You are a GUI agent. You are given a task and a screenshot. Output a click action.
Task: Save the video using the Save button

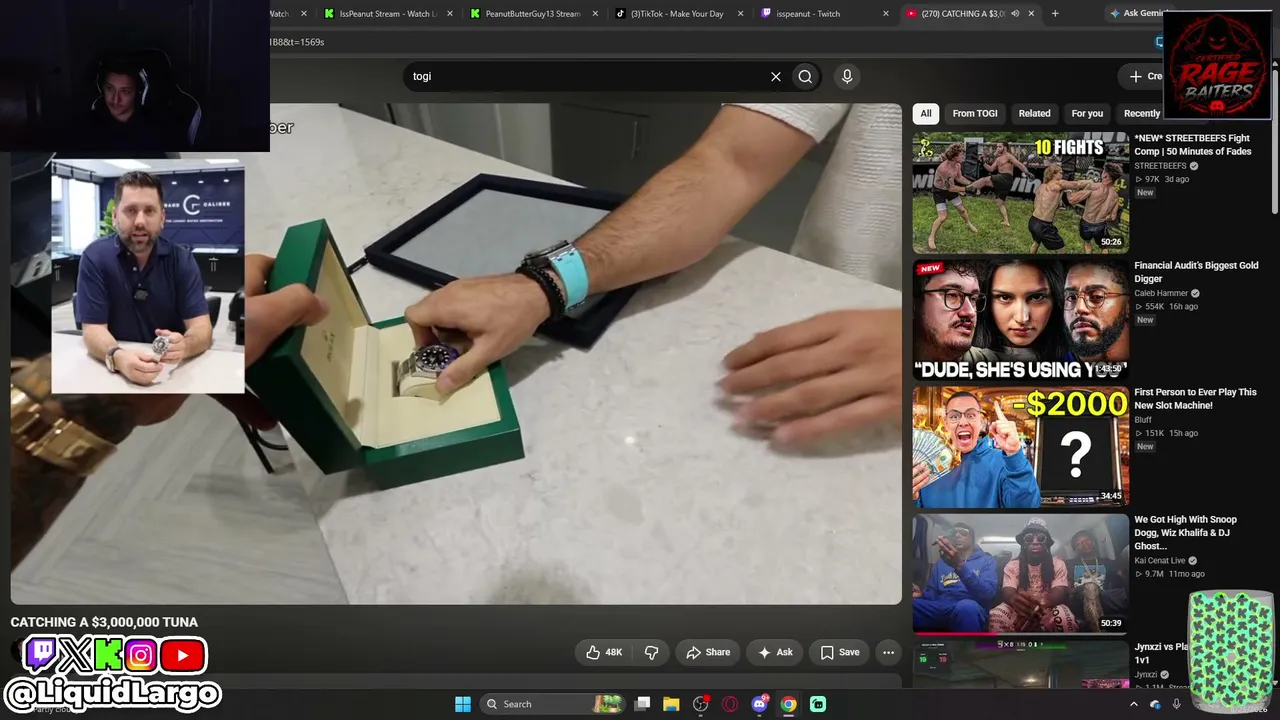coord(840,652)
